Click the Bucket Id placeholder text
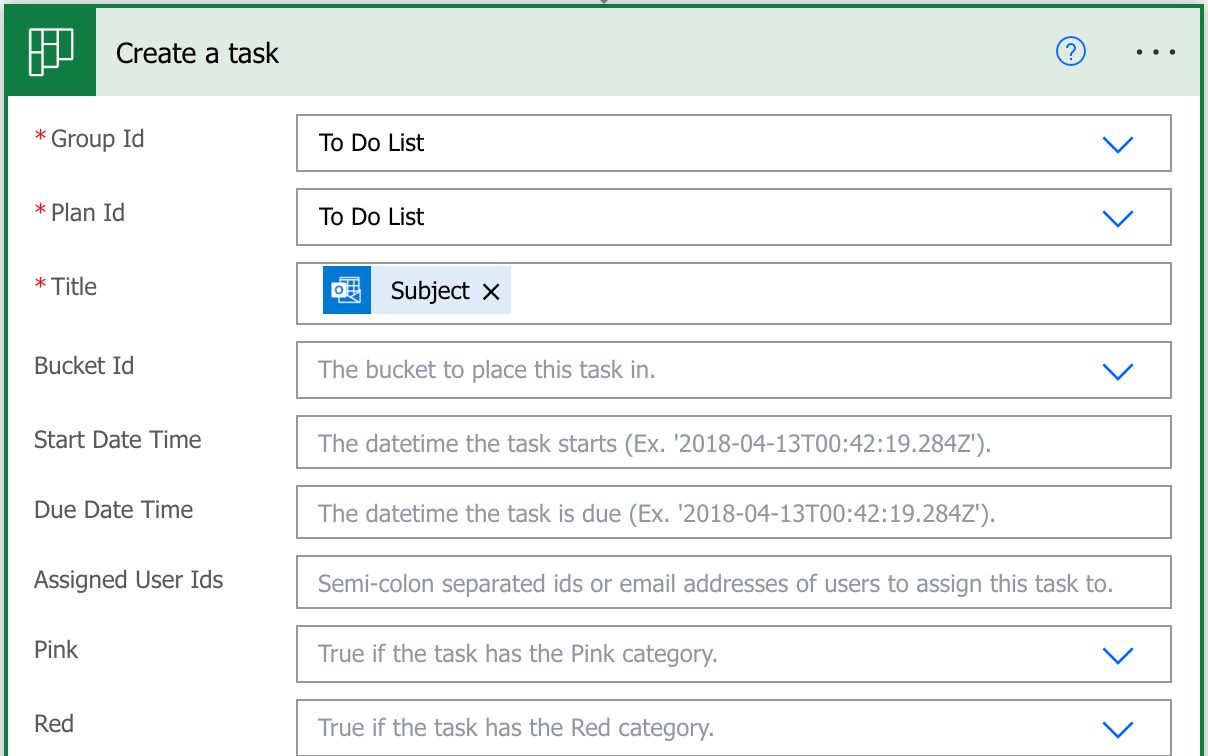1208x756 pixels. pos(487,370)
